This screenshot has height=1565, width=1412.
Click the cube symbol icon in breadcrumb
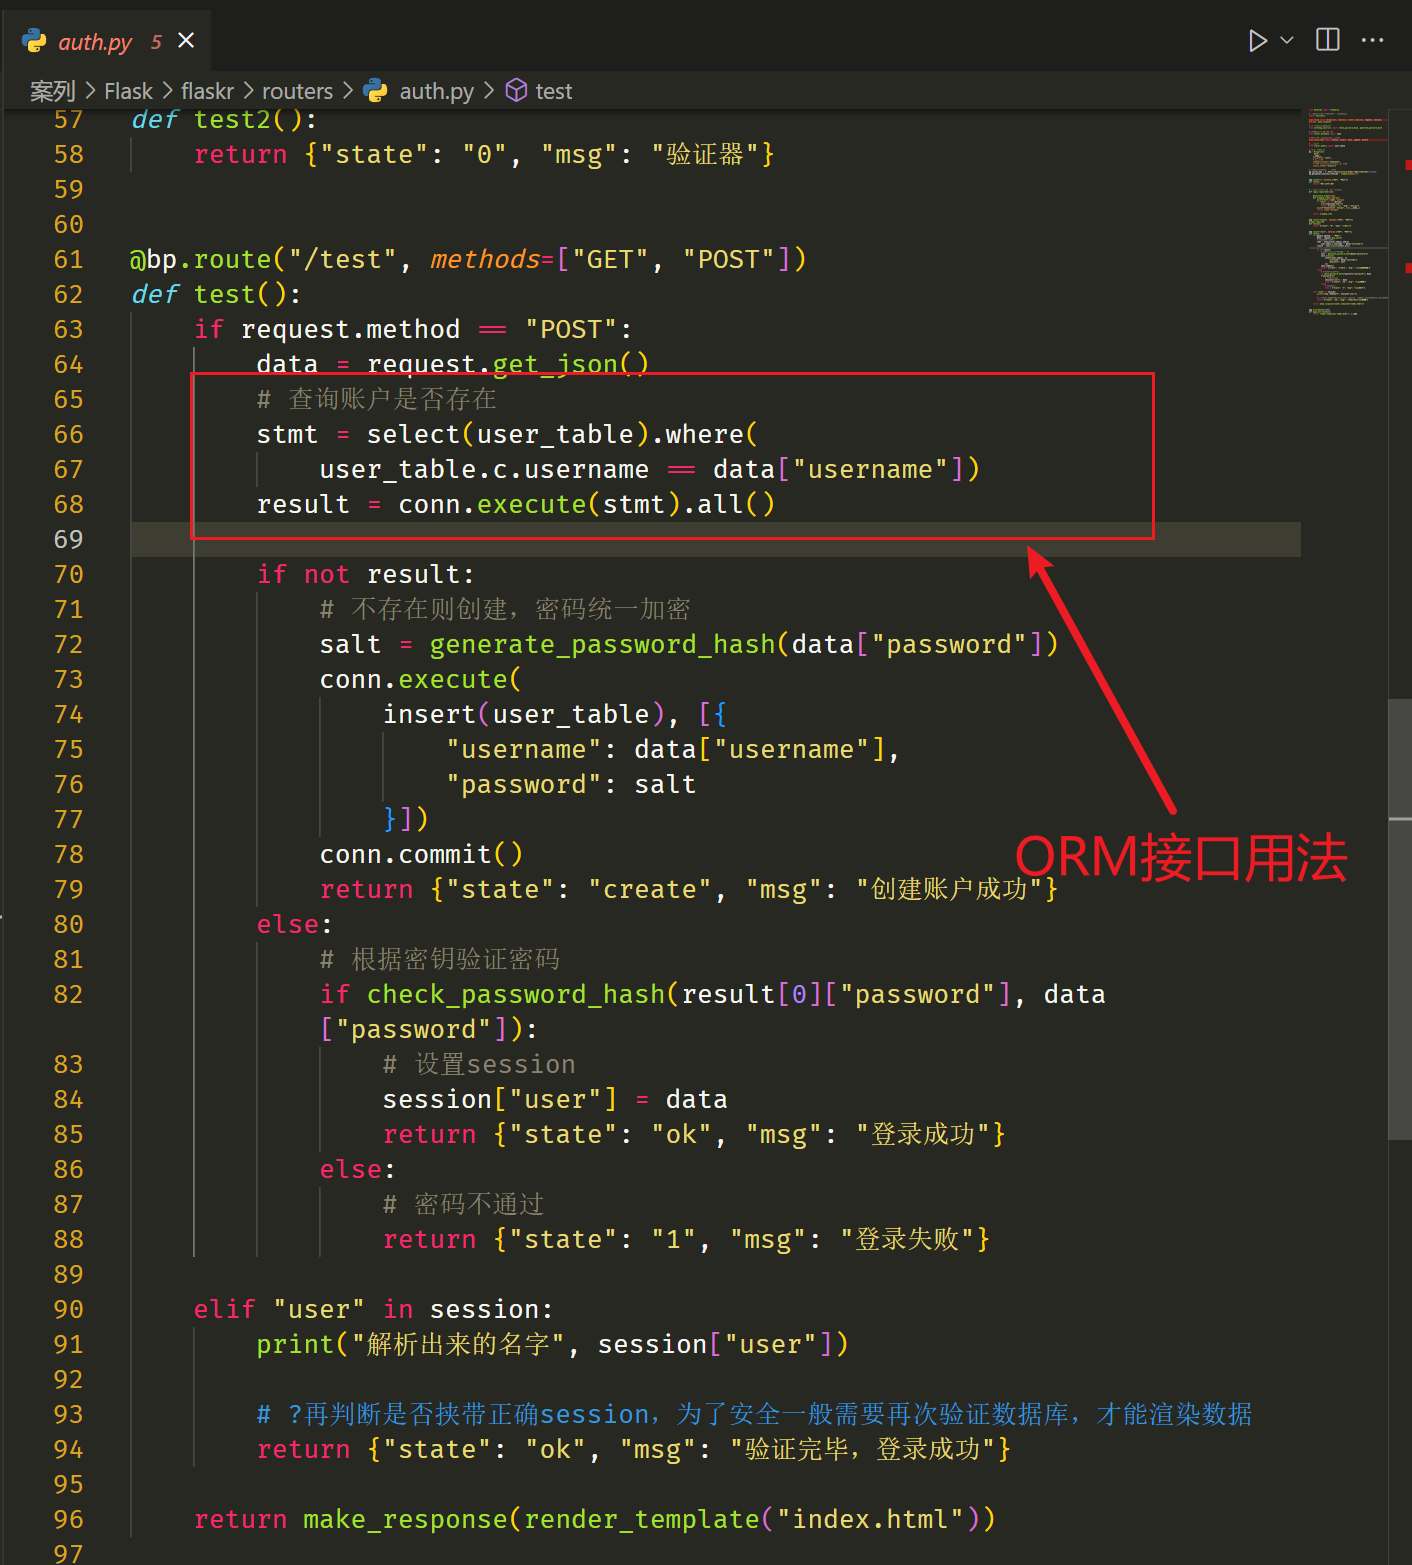tap(516, 91)
